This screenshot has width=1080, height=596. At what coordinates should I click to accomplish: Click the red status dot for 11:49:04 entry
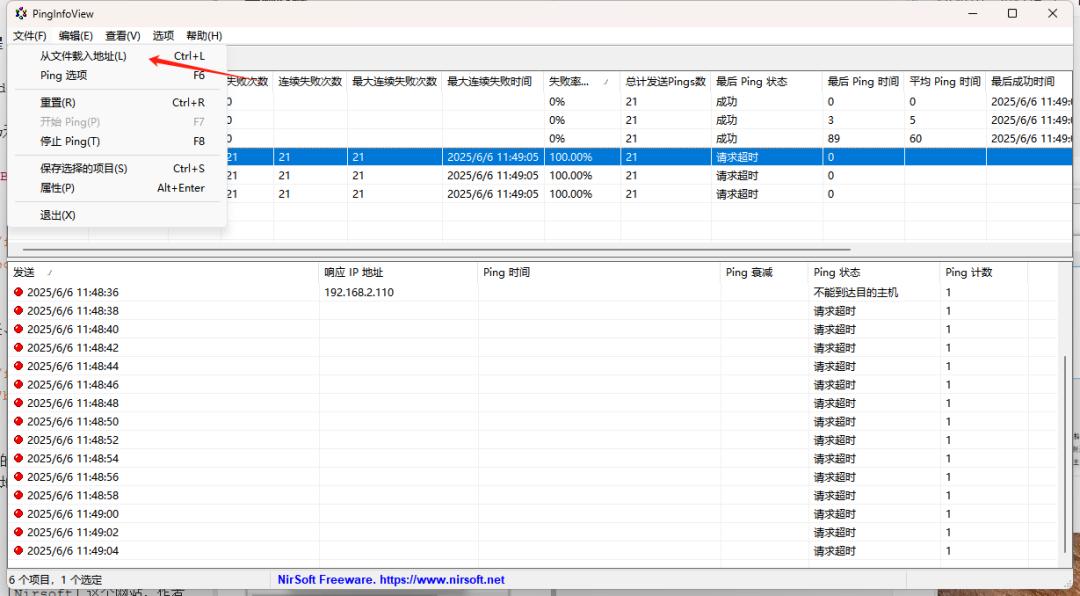tap(19, 551)
